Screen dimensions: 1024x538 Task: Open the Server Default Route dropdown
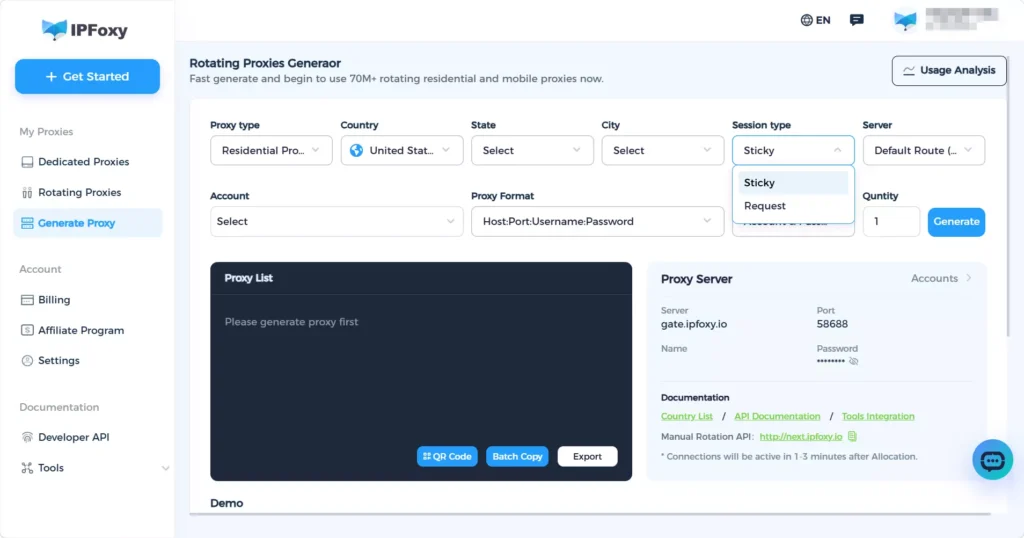point(923,151)
